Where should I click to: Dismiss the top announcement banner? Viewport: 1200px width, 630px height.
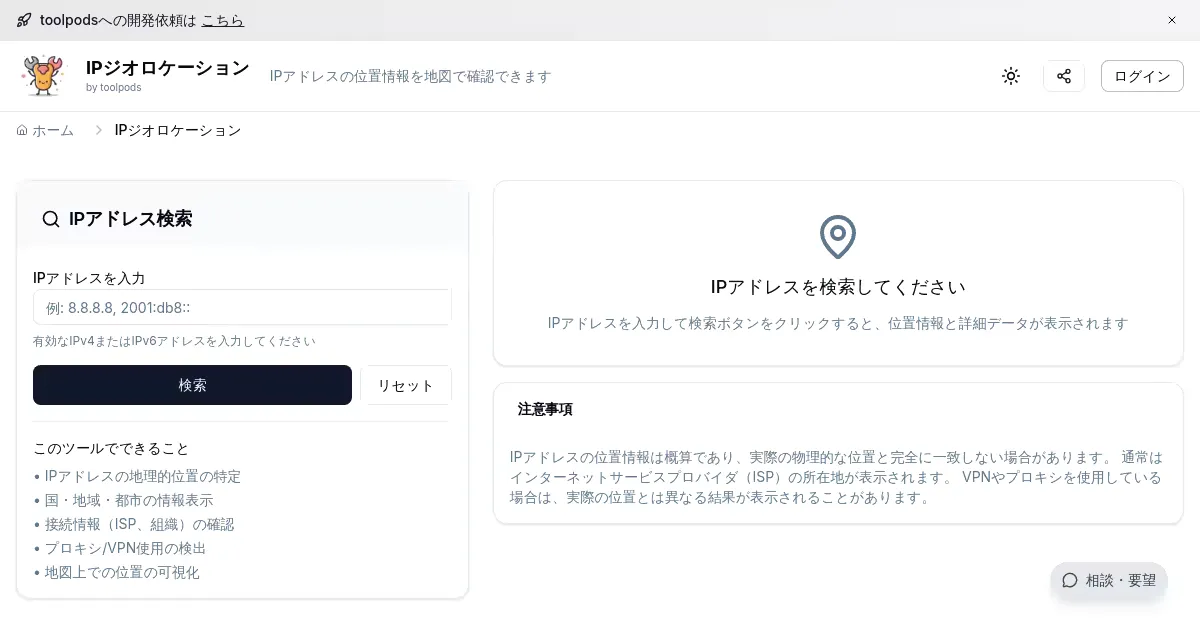(x=1172, y=20)
